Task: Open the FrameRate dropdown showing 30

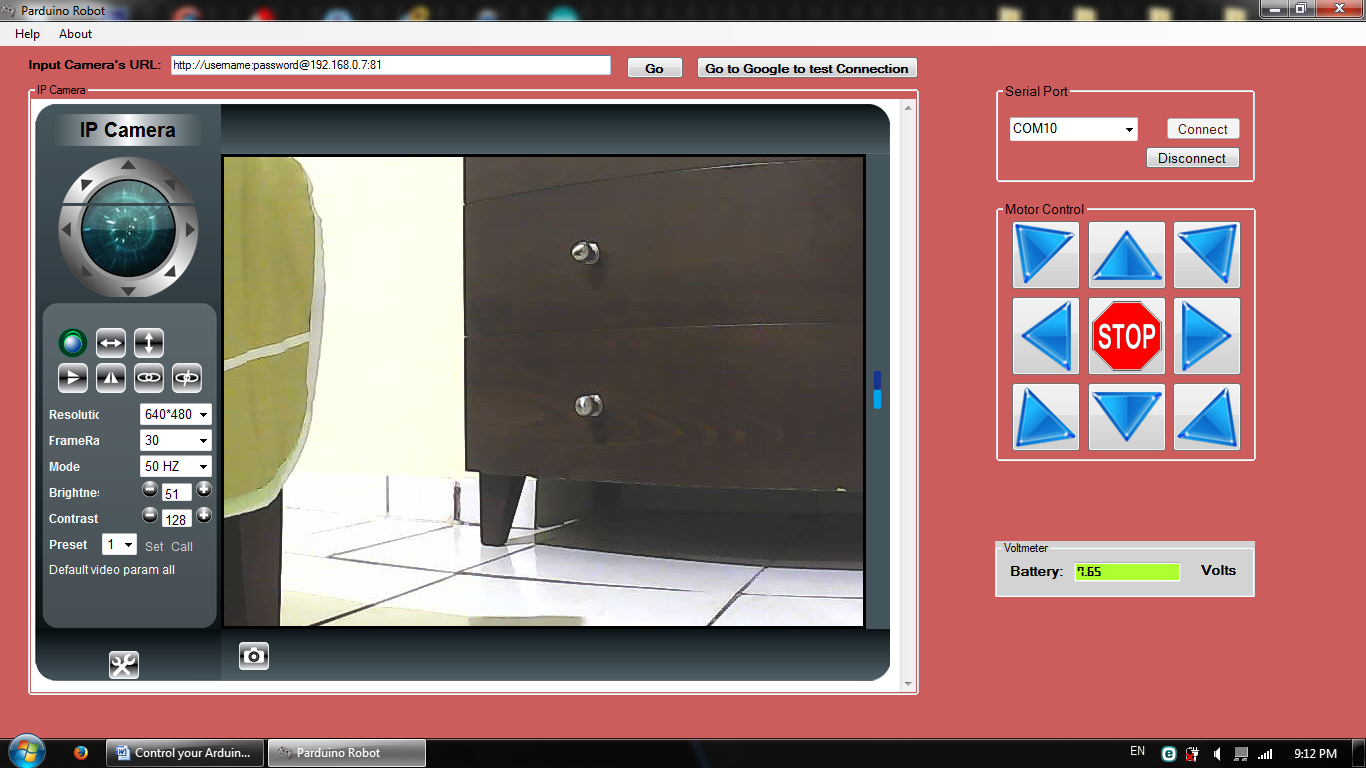Action: tap(175, 440)
